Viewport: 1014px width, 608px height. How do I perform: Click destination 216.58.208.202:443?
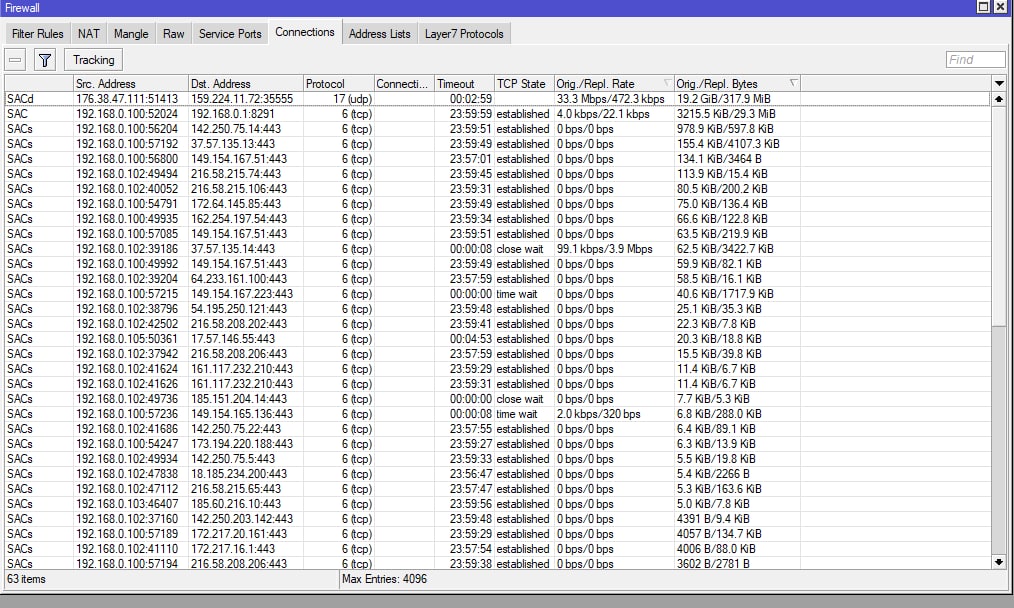(x=239, y=324)
